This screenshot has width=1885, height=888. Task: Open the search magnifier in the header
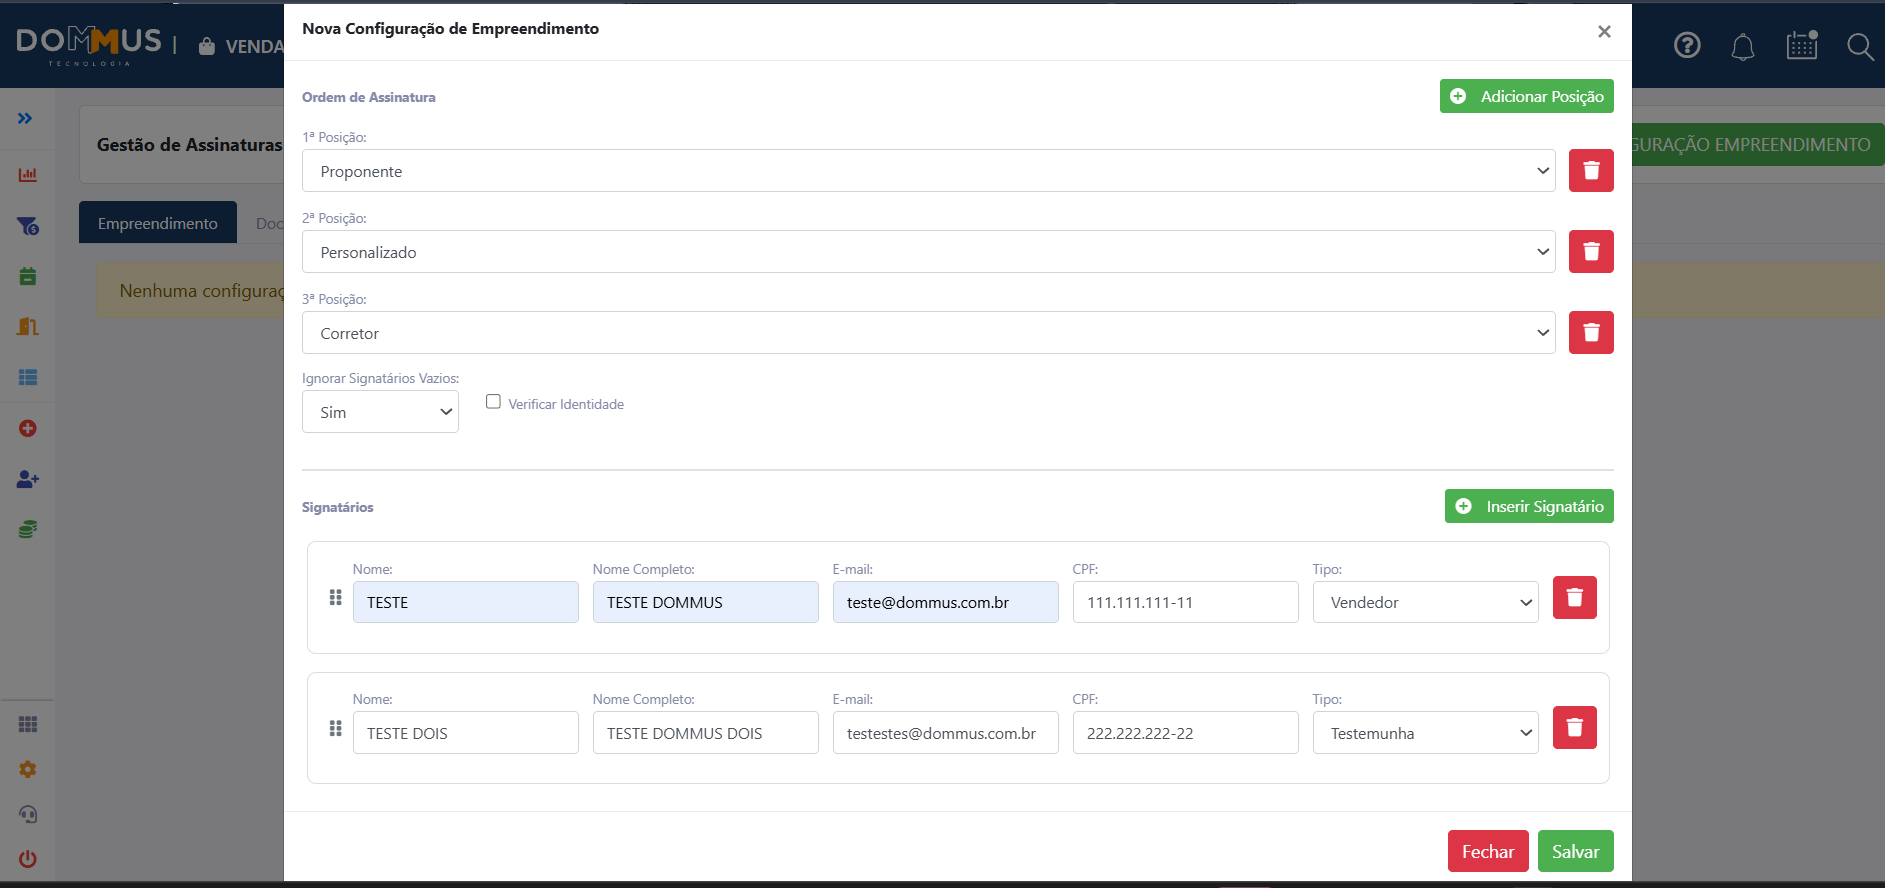click(x=1860, y=46)
